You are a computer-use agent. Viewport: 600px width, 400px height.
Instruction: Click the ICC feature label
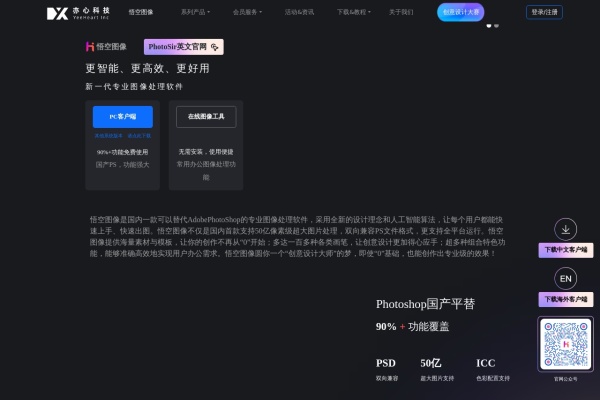[486, 363]
